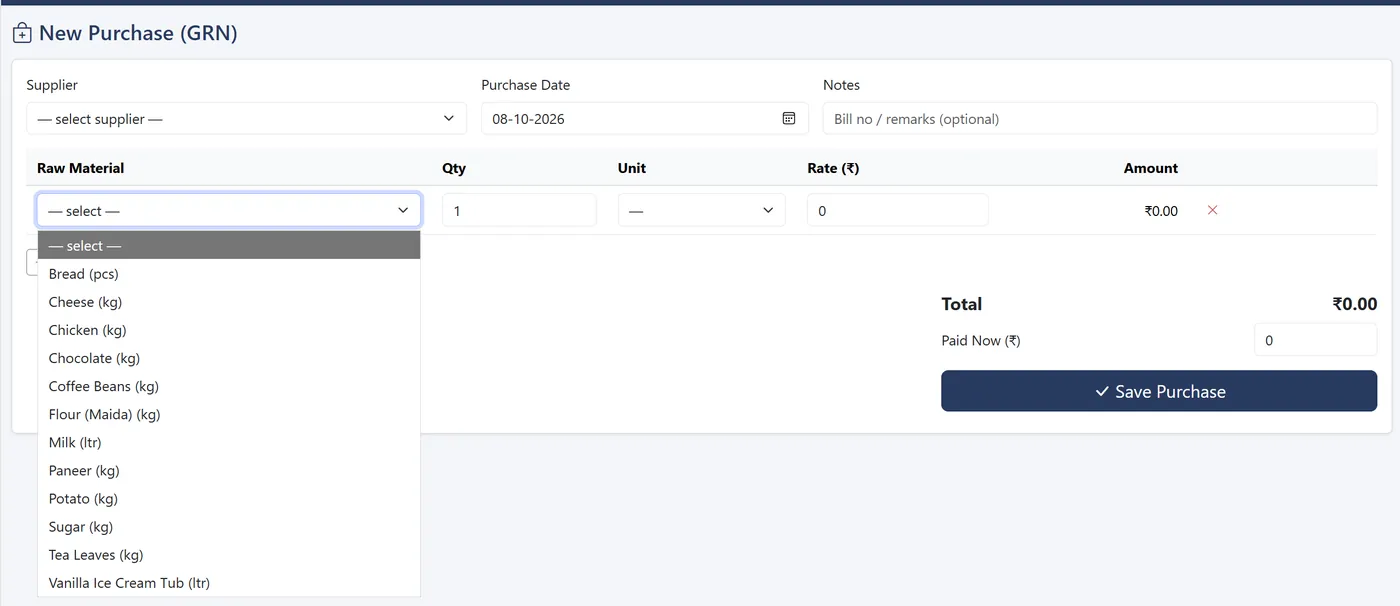Select Paneer (kg) from the list
The height and width of the screenshot is (606, 1400).
pyautogui.click(x=229, y=470)
